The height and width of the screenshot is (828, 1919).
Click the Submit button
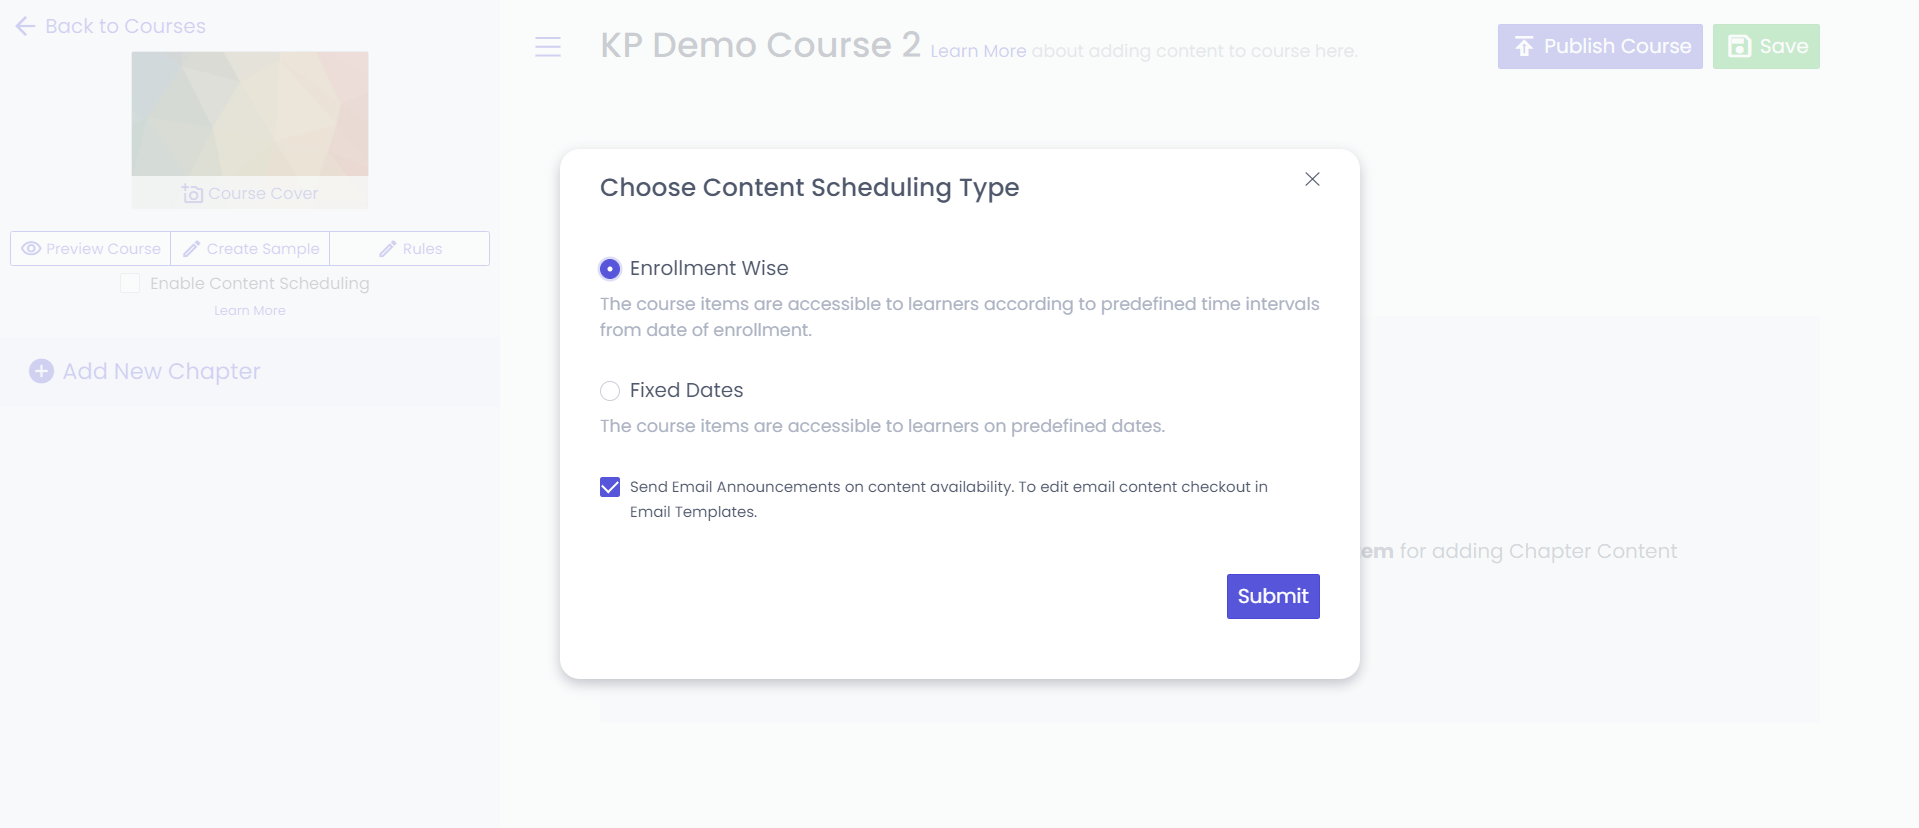[1272, 596]
